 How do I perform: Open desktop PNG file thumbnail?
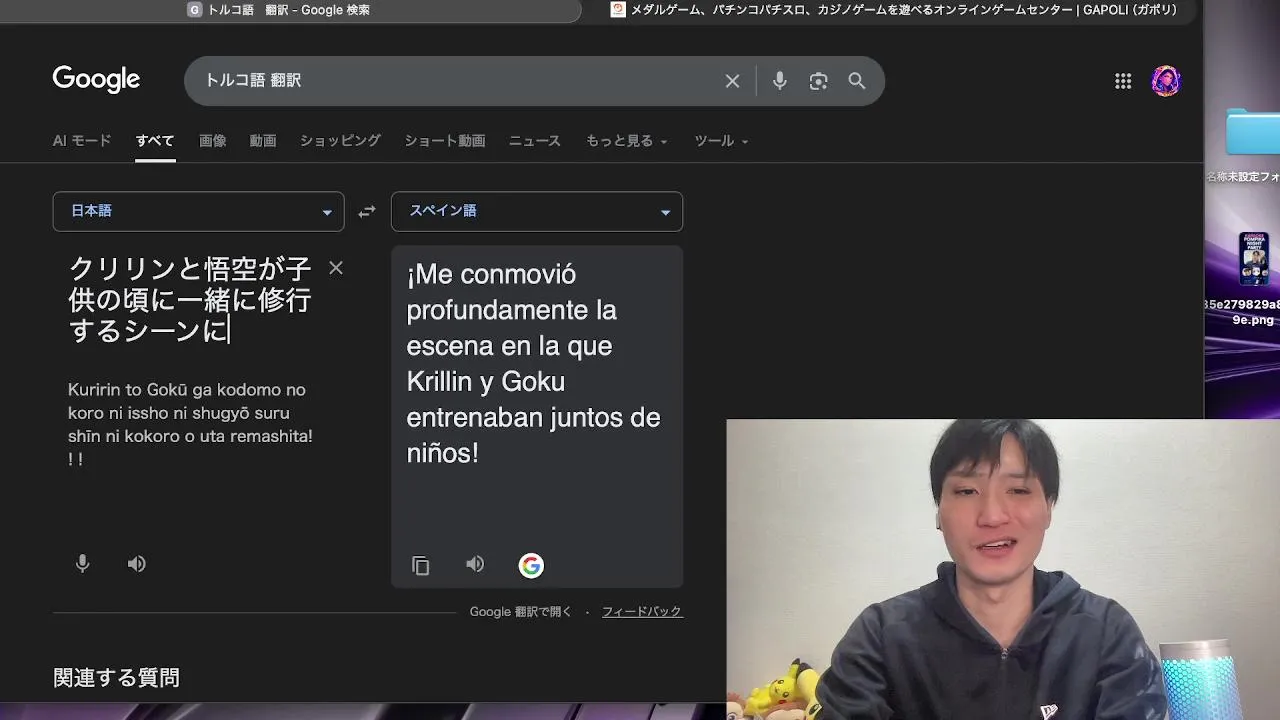[1254, 260]
